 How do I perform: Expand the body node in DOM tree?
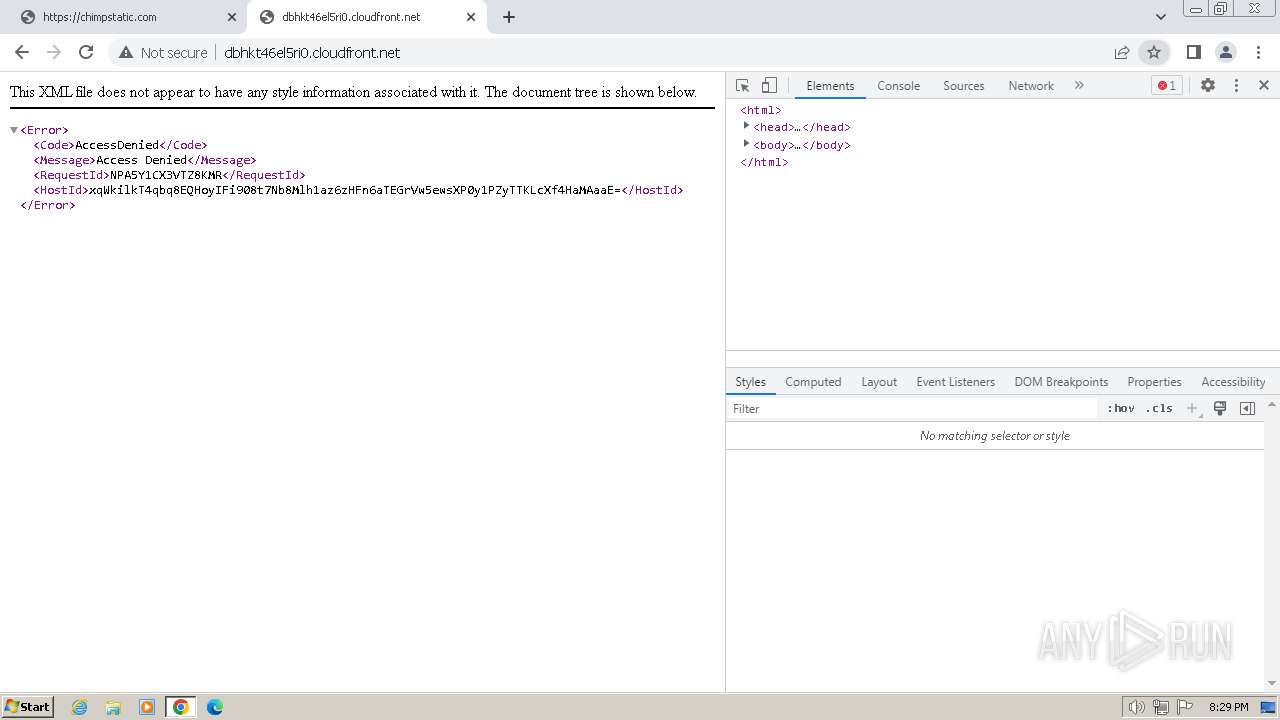tap(746, 144)
